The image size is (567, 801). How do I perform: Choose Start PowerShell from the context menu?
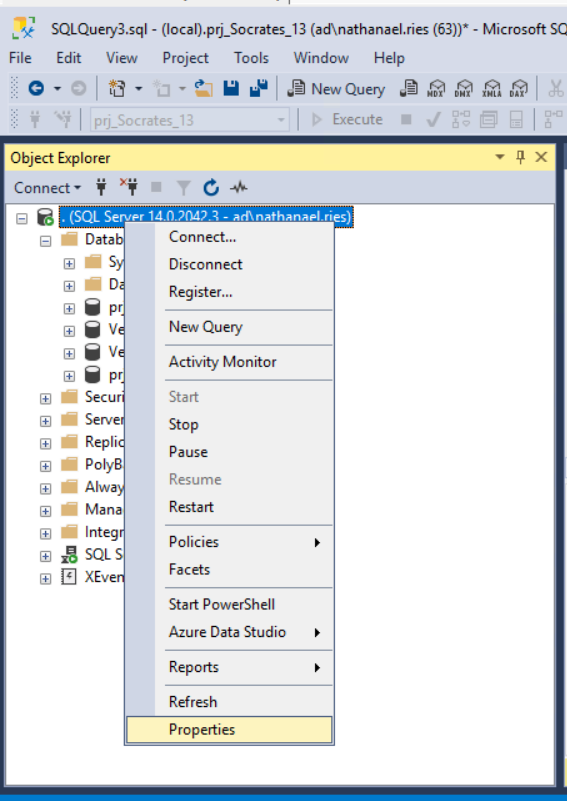(229, 605)
